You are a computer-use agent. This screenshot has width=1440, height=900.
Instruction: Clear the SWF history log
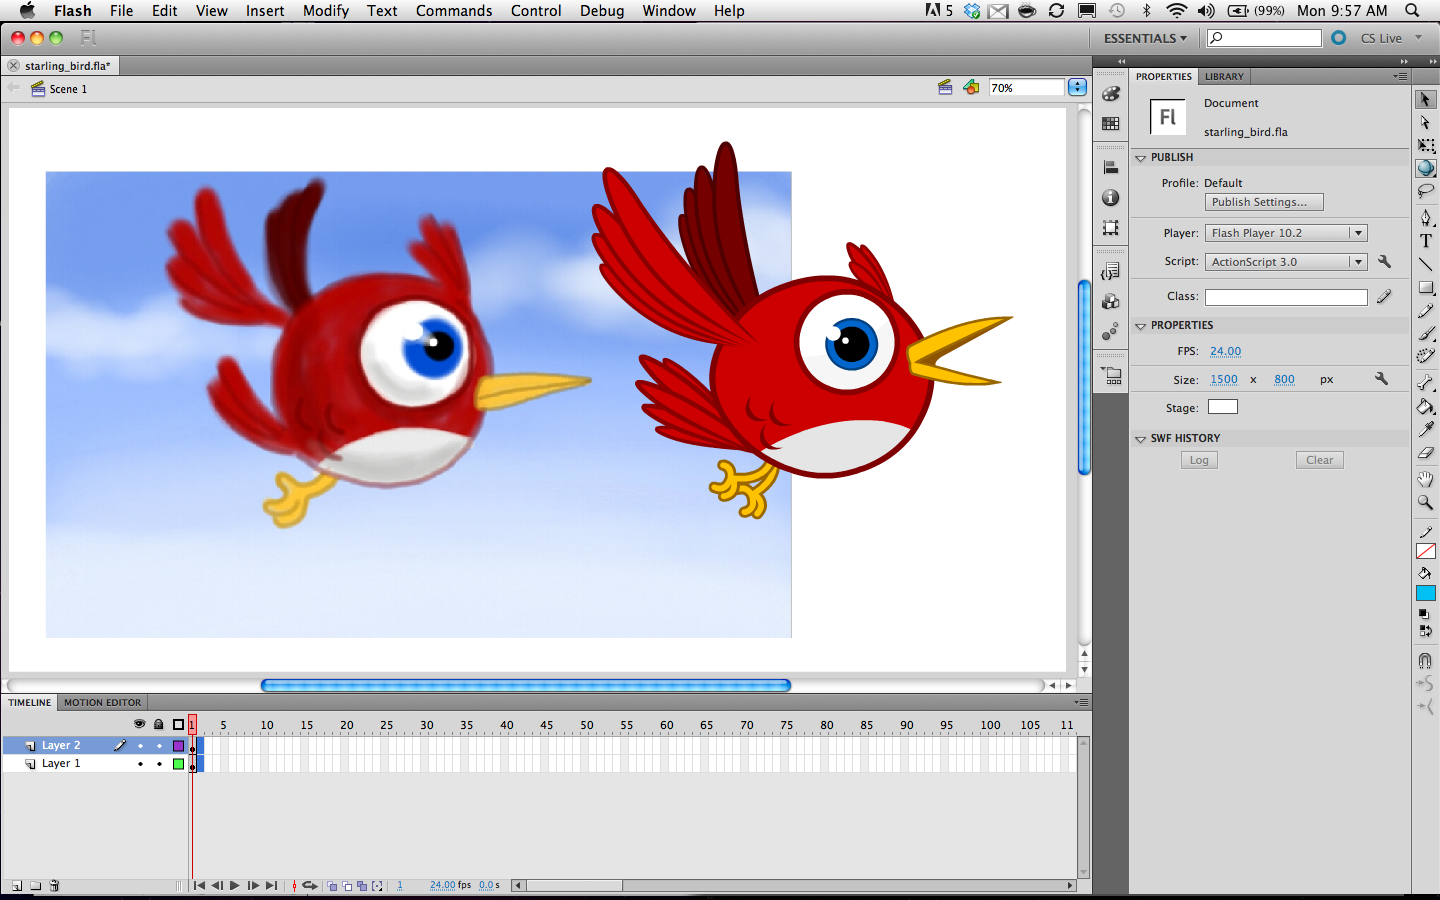(x=1319, y=459)
